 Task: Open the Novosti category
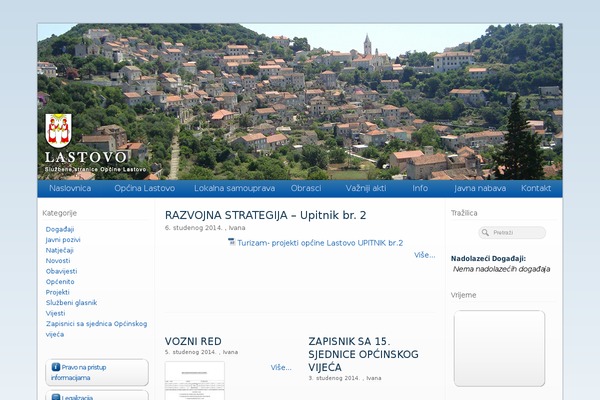[x=58, y=261]
